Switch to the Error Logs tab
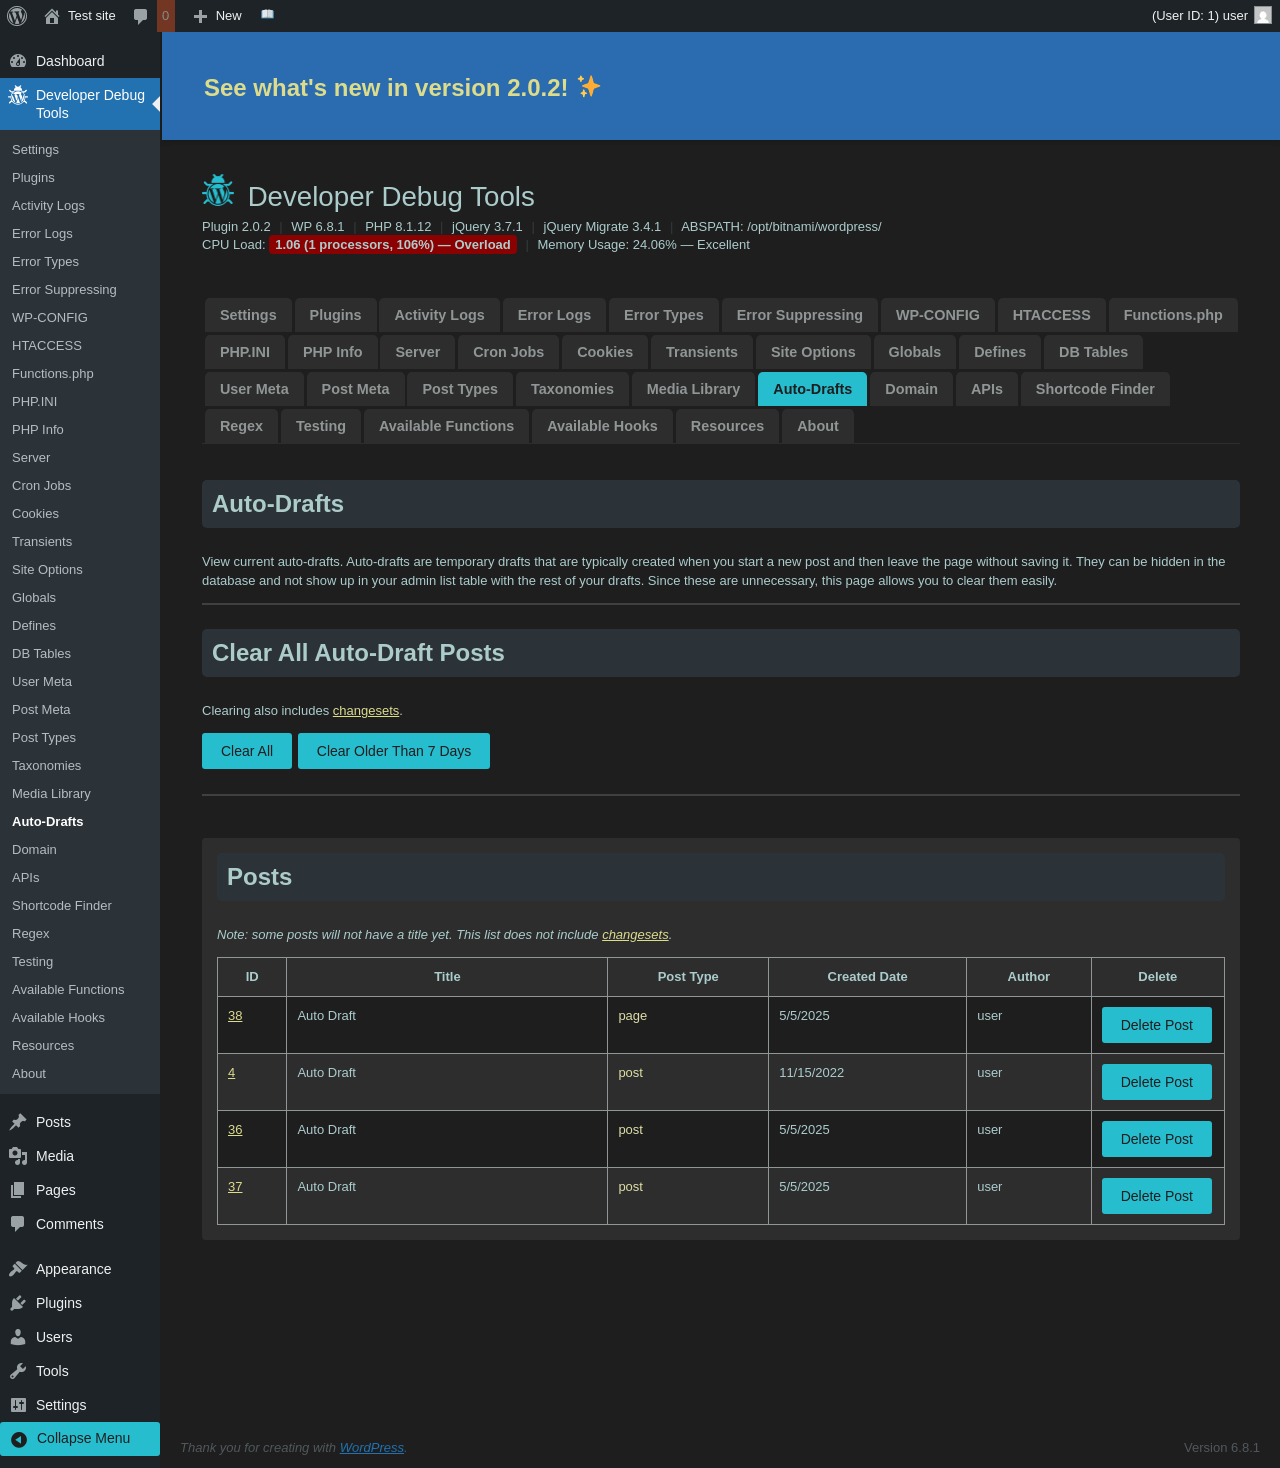 (554, 315)
